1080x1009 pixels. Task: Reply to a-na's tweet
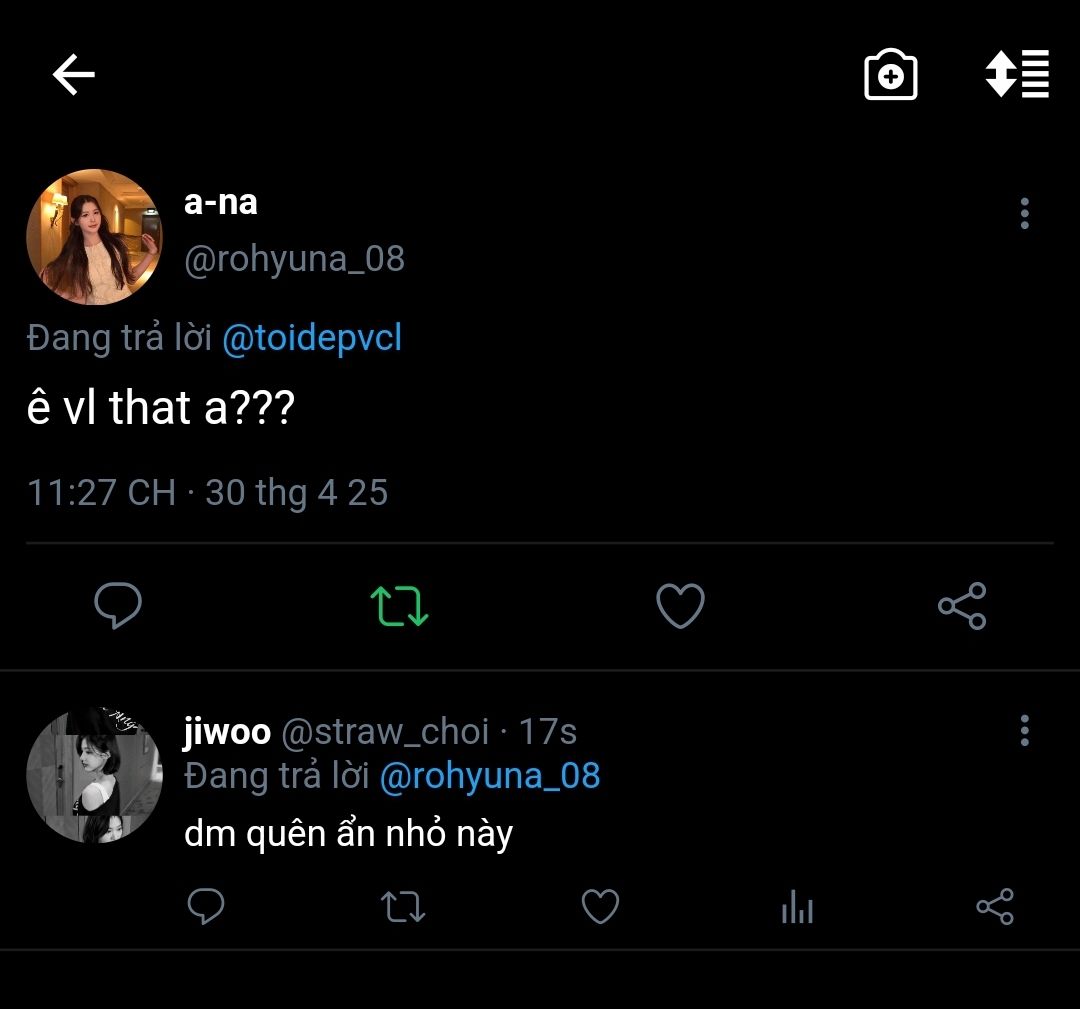(118, 605)
